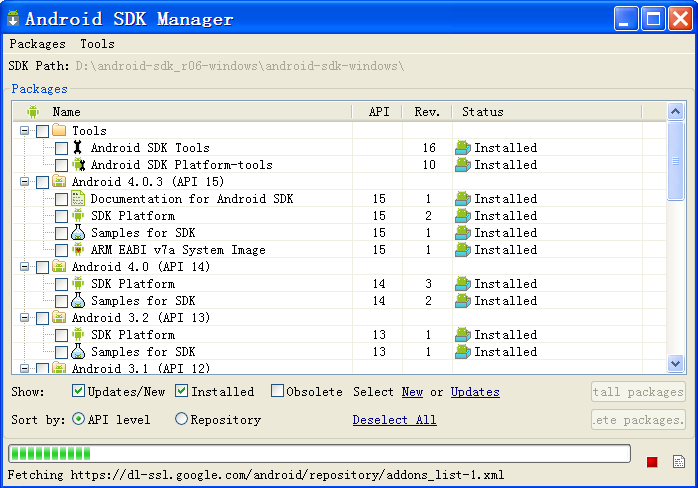
Task: Click the scroll down arrow in package list
Action: [675, 363]
